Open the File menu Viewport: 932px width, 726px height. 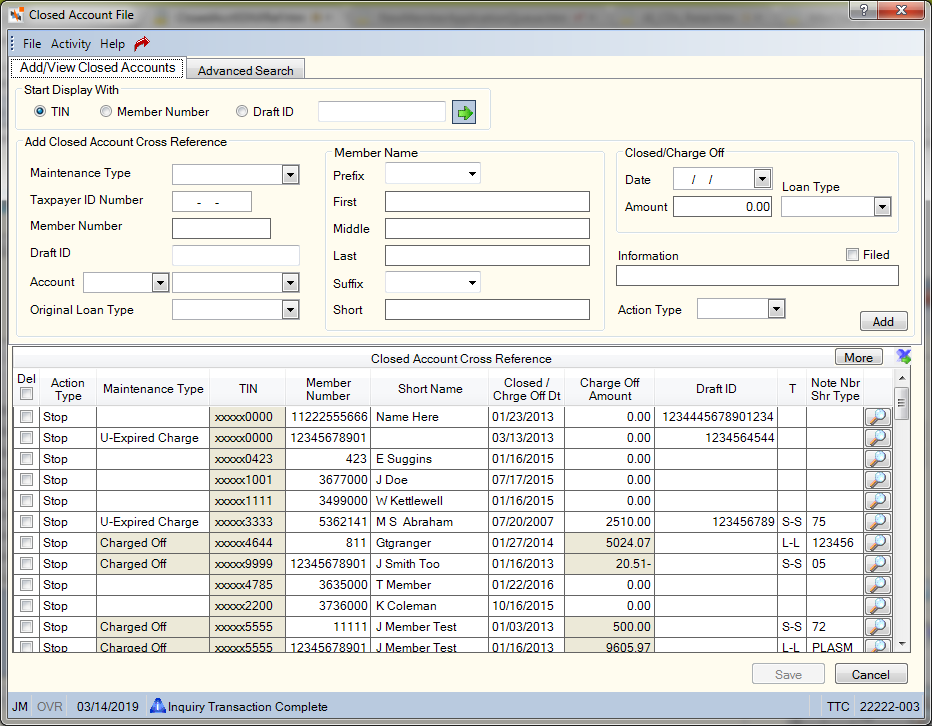pyautogui.click(x=32, y=43)
